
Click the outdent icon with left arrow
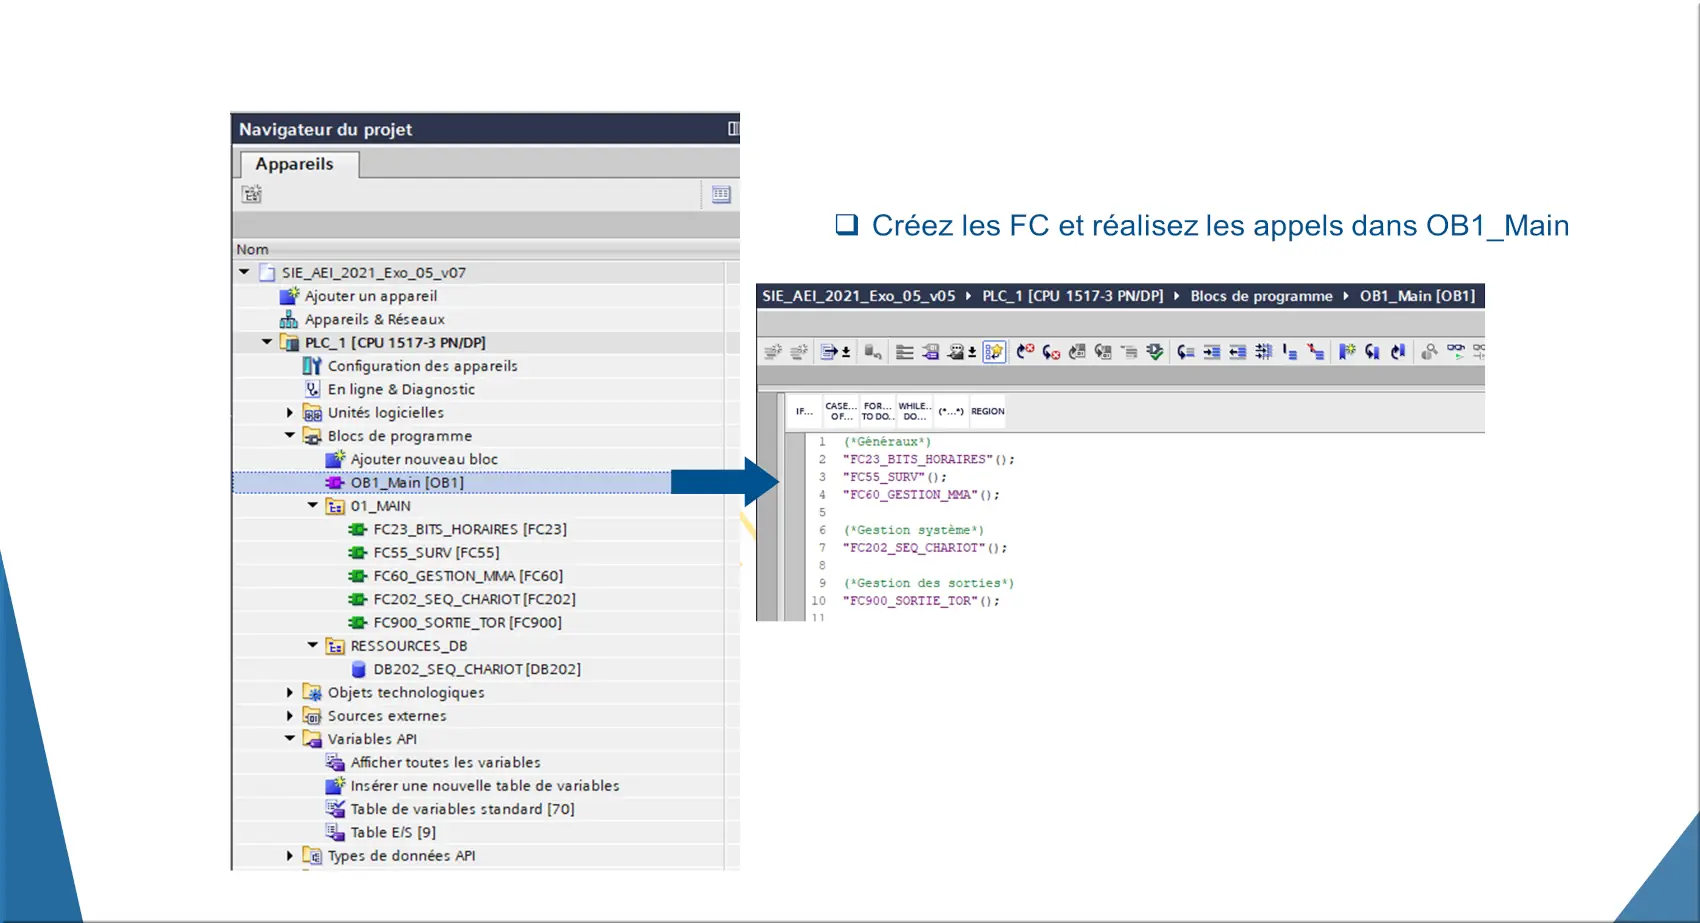[1237, 351]
